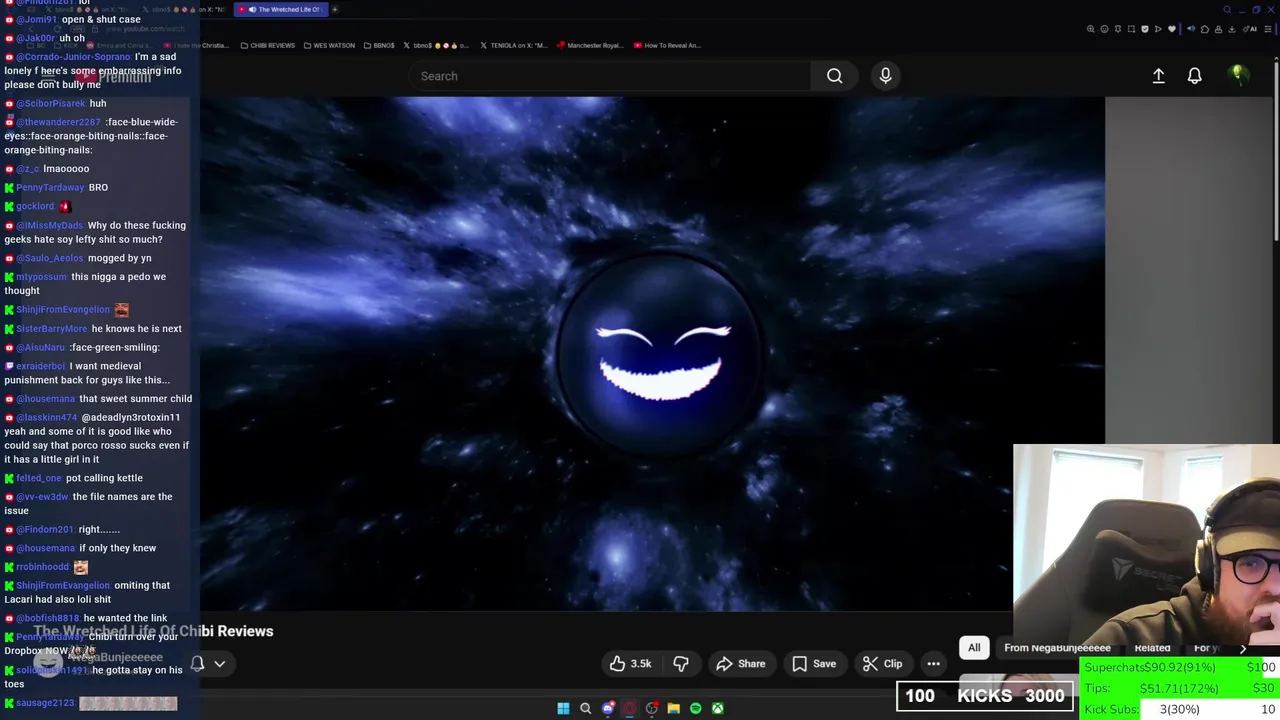Open File Explorer from the taskbar
Viewport: 1280px width, 720px height.
(674, 708)
